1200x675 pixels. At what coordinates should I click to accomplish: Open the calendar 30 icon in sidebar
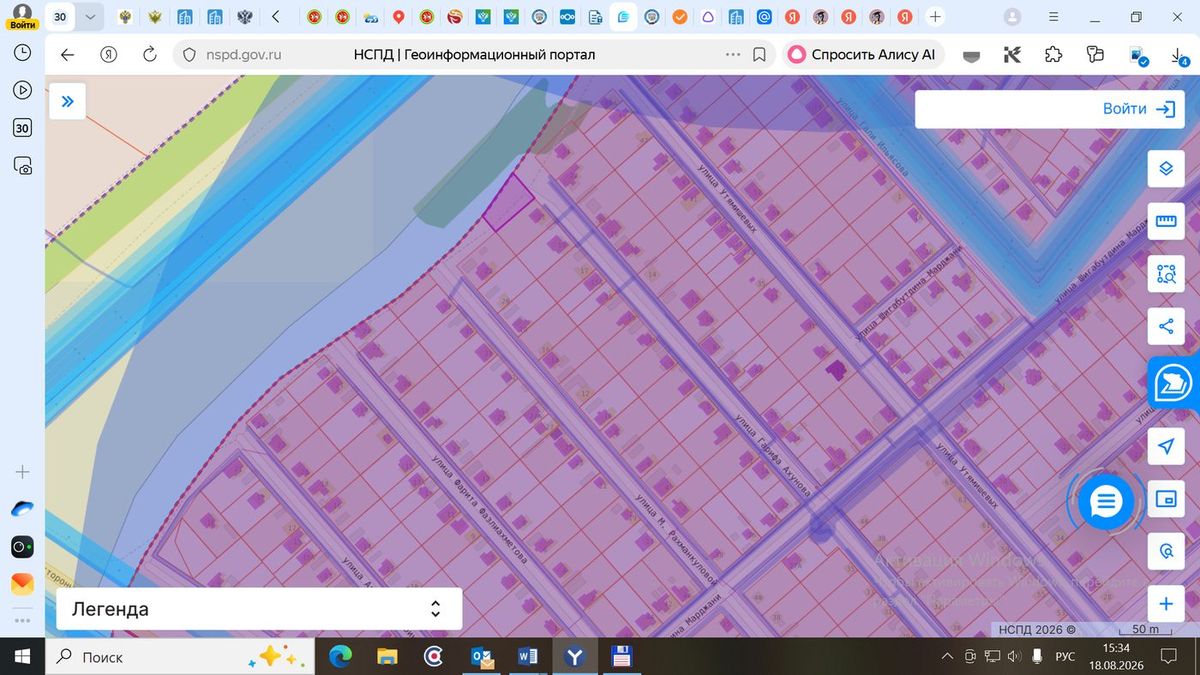[22, 128]
